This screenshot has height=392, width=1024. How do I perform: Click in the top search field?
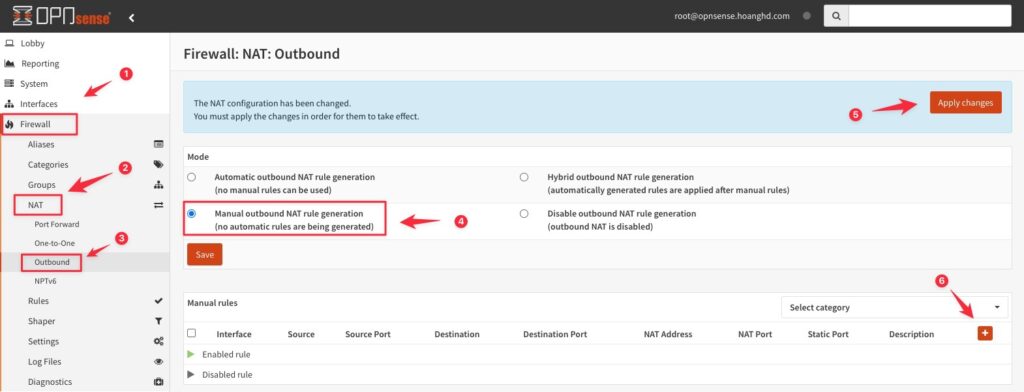pos(929,16)
